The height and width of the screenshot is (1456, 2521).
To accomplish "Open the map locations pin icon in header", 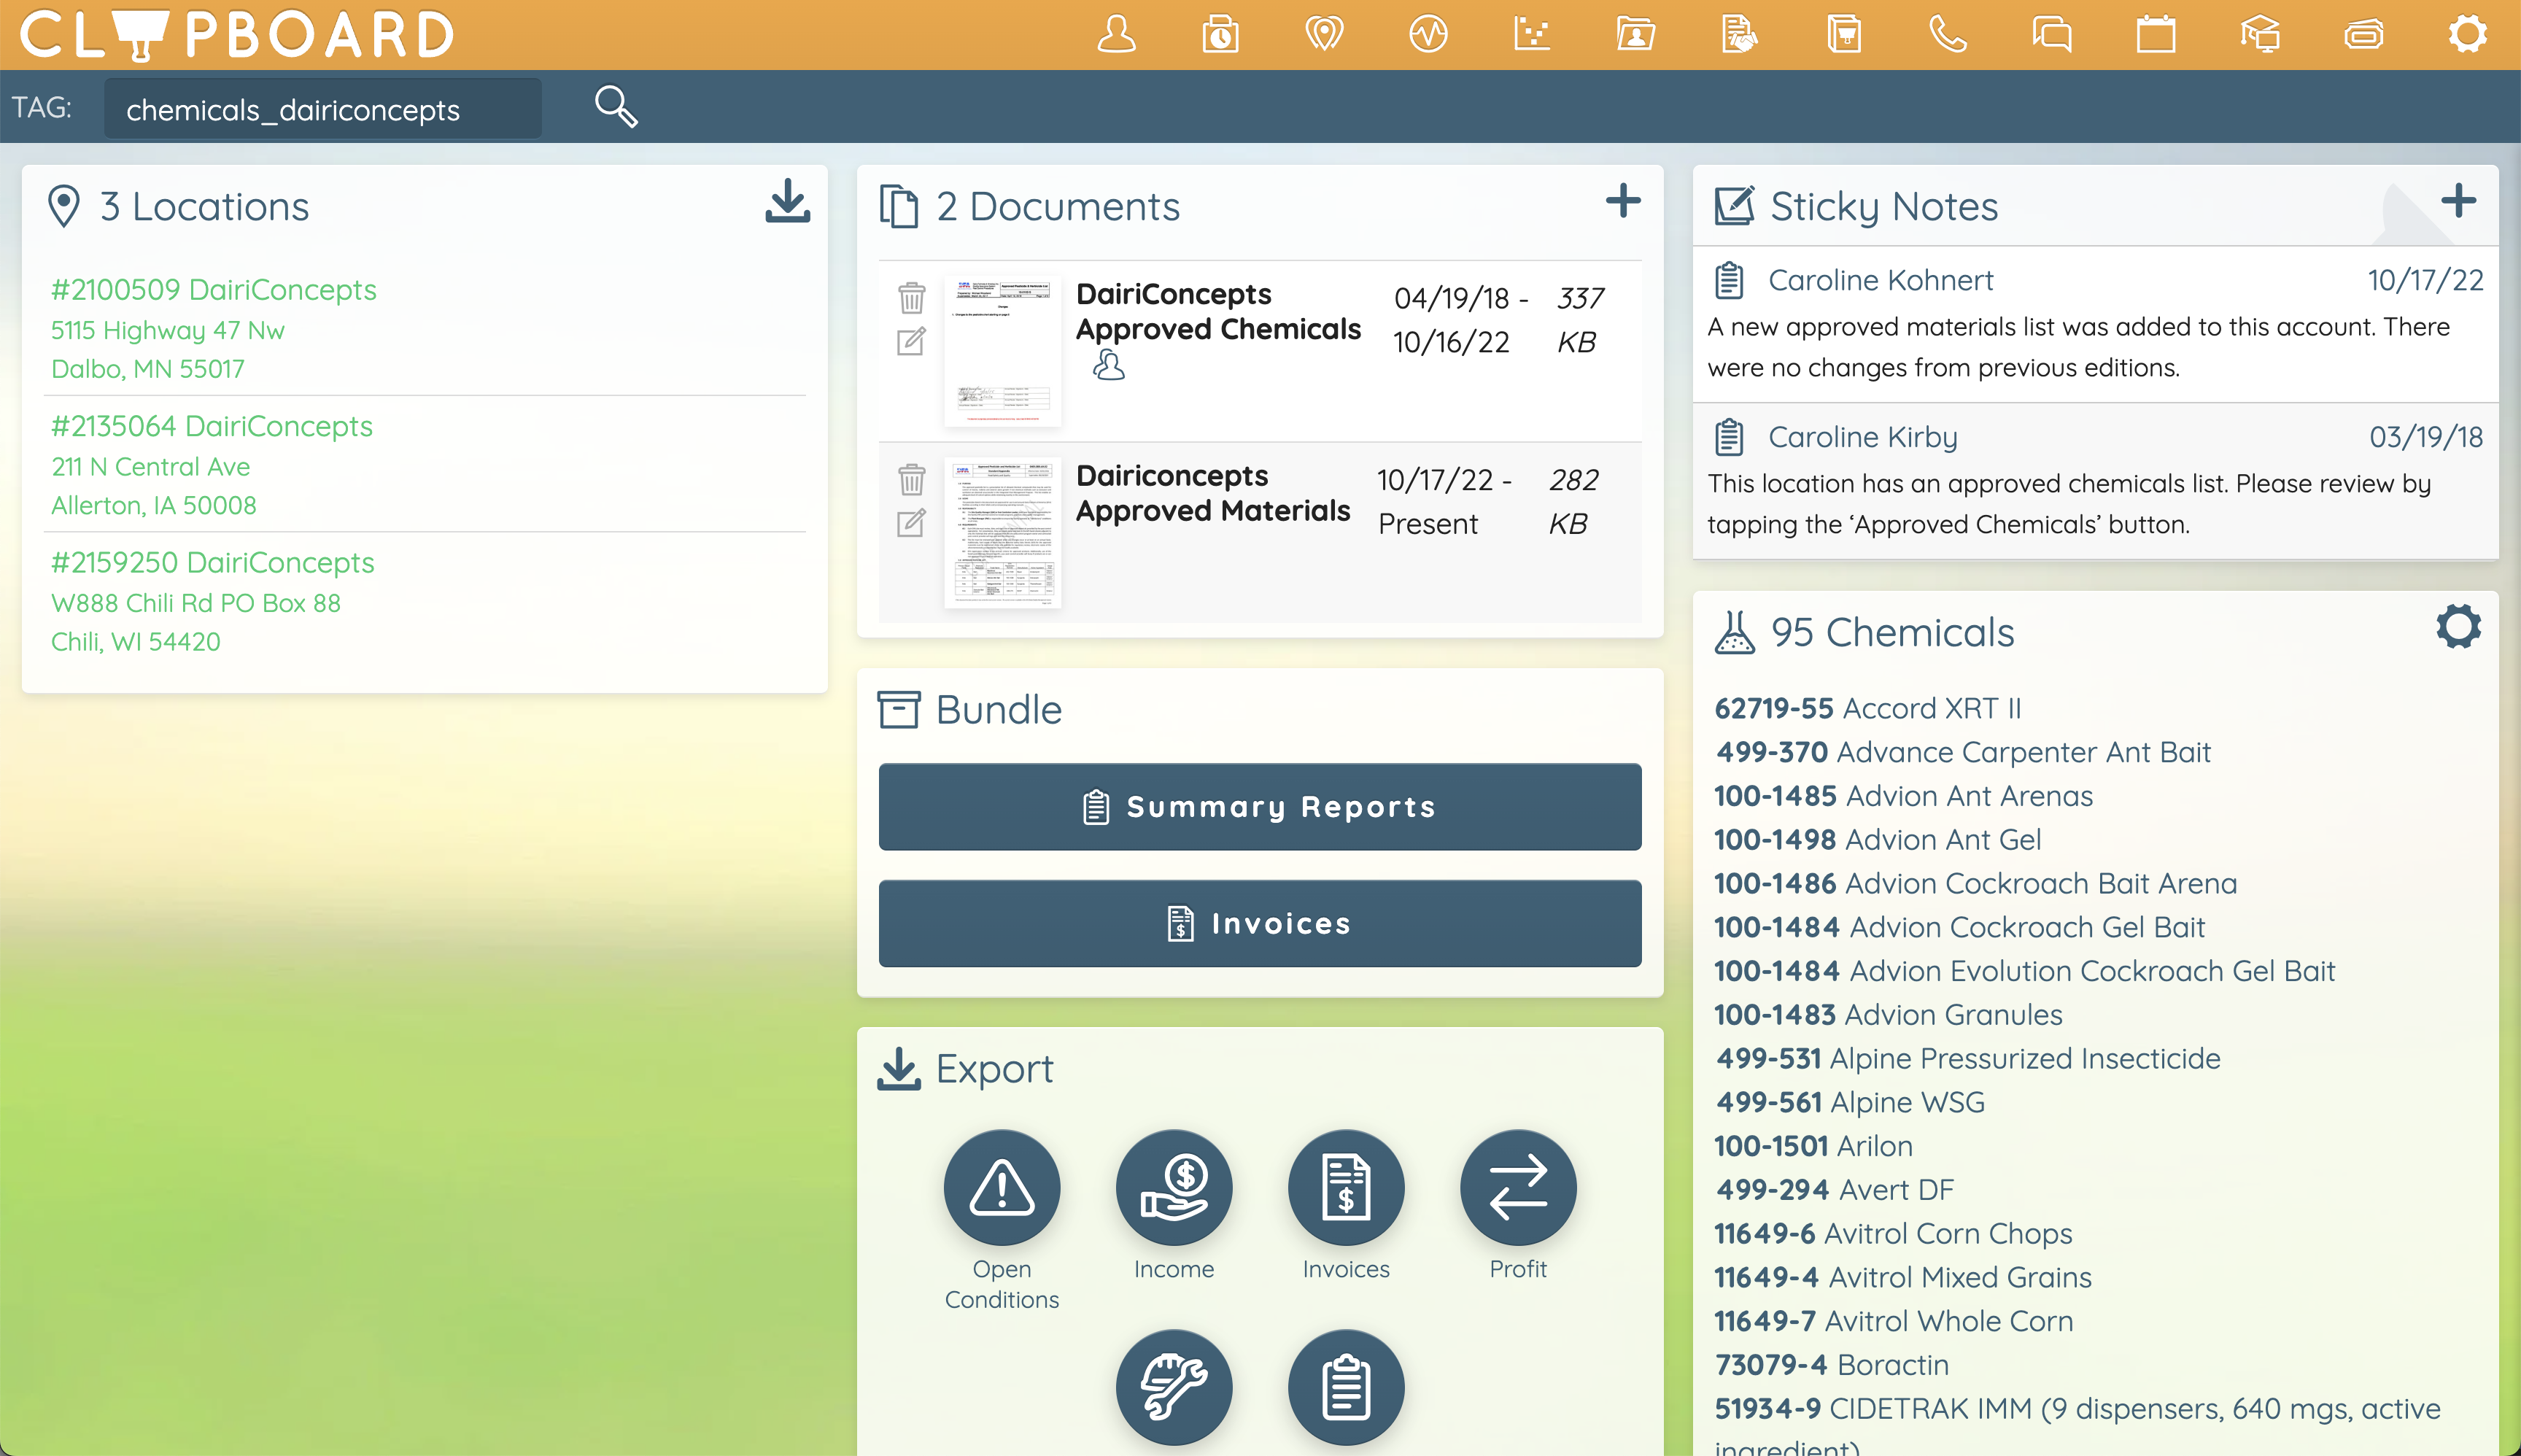I will (x=1324, y=34).
